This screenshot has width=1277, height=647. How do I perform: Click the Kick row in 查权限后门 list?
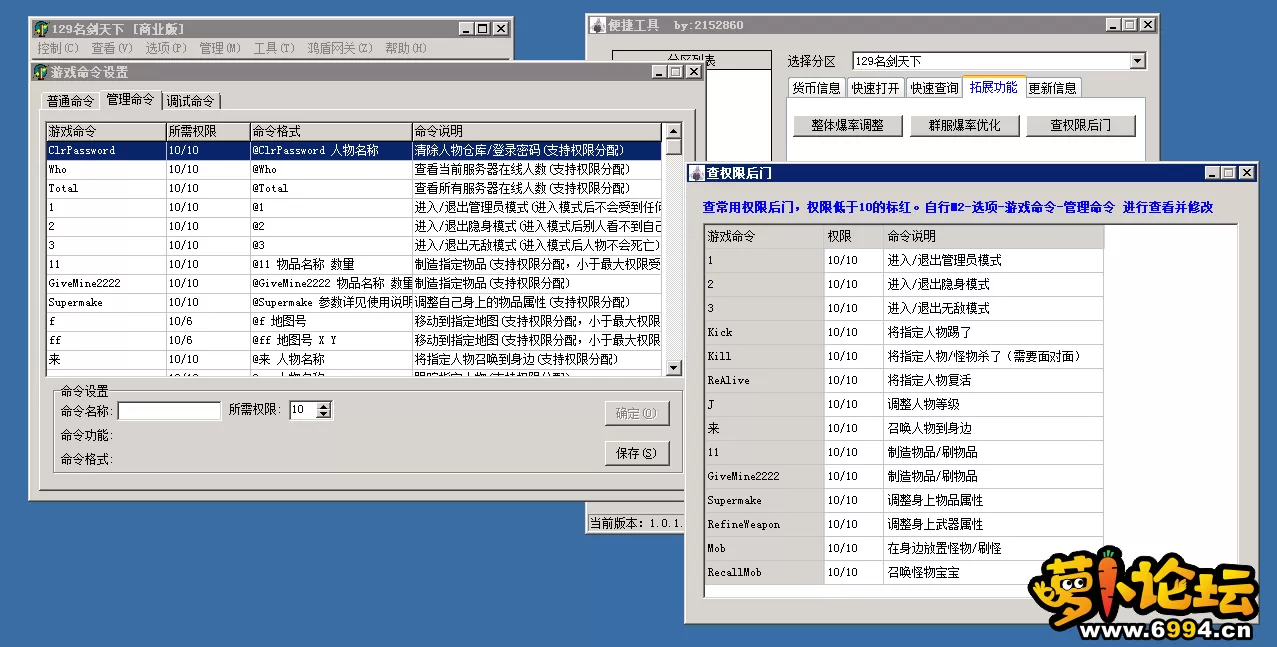pyautogui.click(x=904, y=332)
